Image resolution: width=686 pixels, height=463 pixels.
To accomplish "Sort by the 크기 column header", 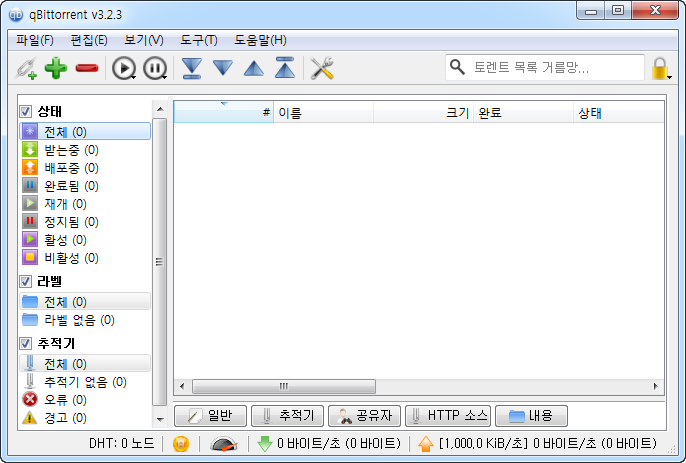I will (x=423, y=113).
